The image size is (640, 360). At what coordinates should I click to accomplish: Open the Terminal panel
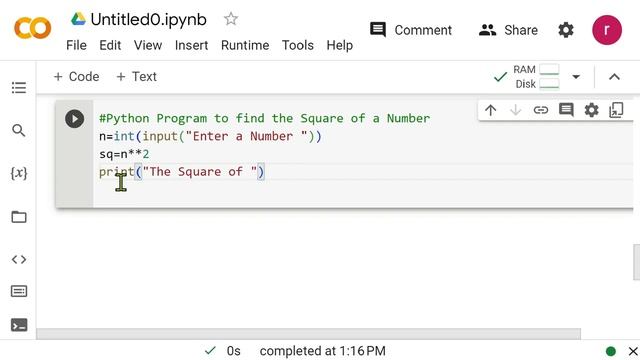[x=19, y=325]
